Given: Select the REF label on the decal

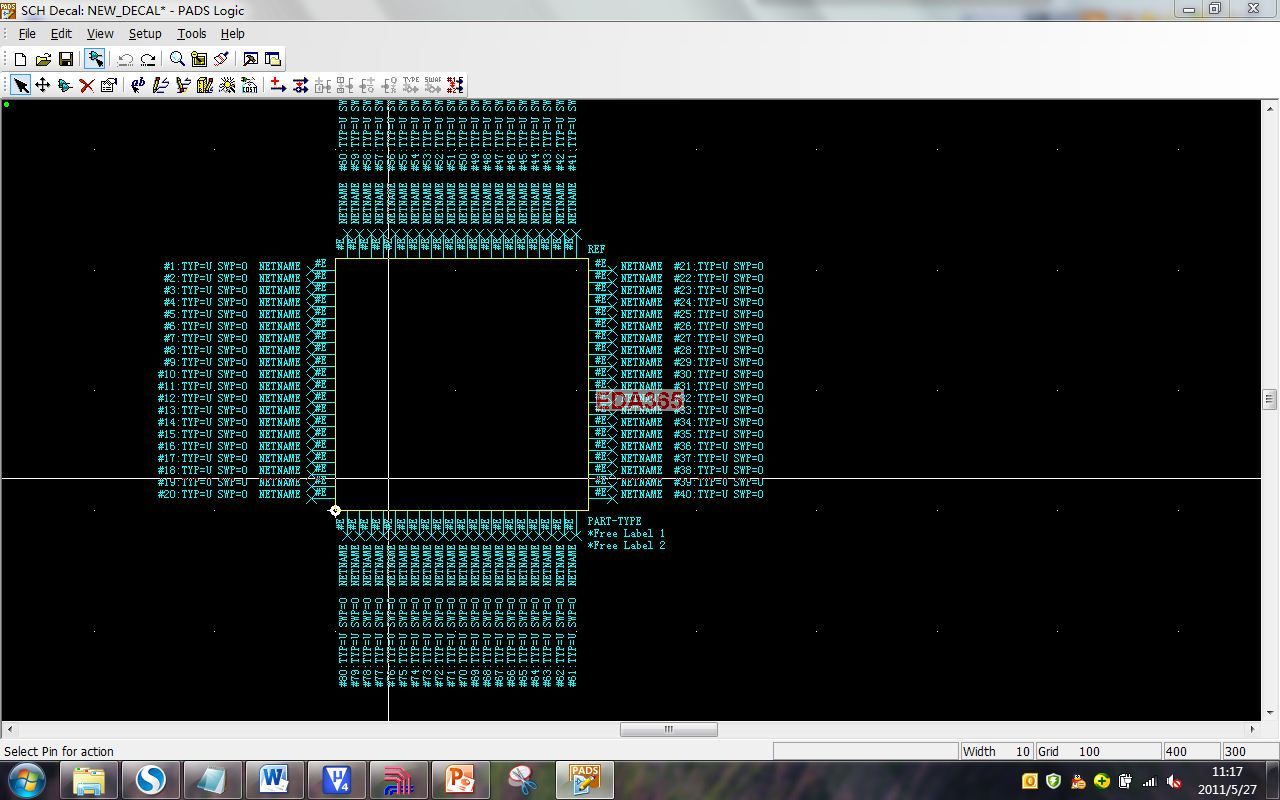Looking at the screenshot, I should 596,249.
